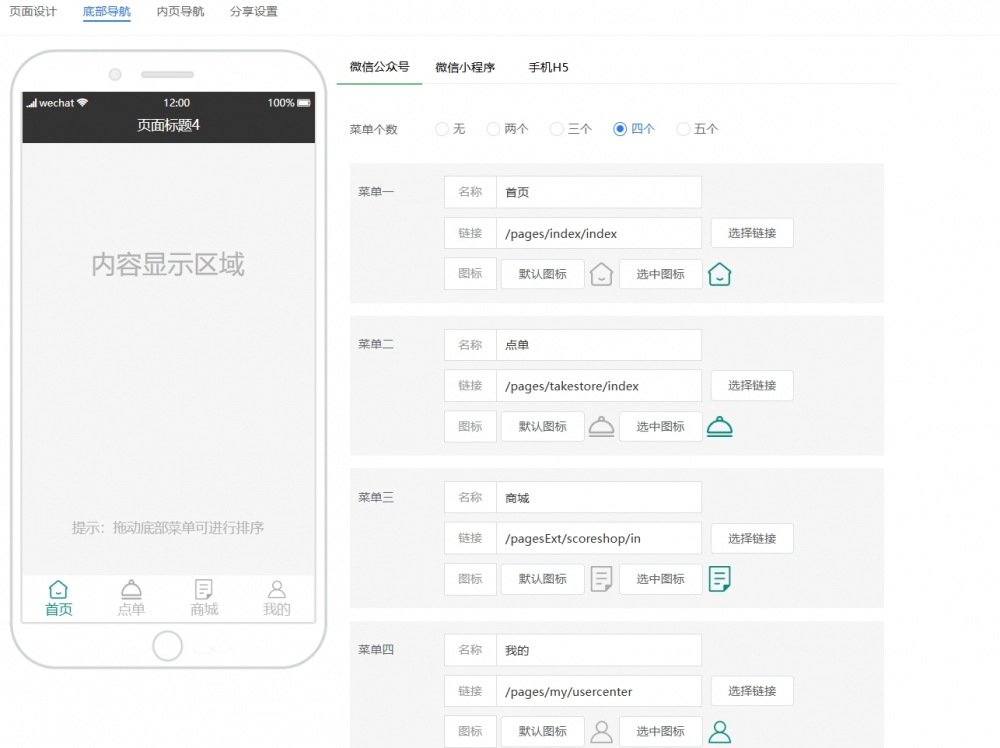The height and width of the screenshot is (748, 1000).
Task: Click the 名称 input containing 首页
Action: 599,191
